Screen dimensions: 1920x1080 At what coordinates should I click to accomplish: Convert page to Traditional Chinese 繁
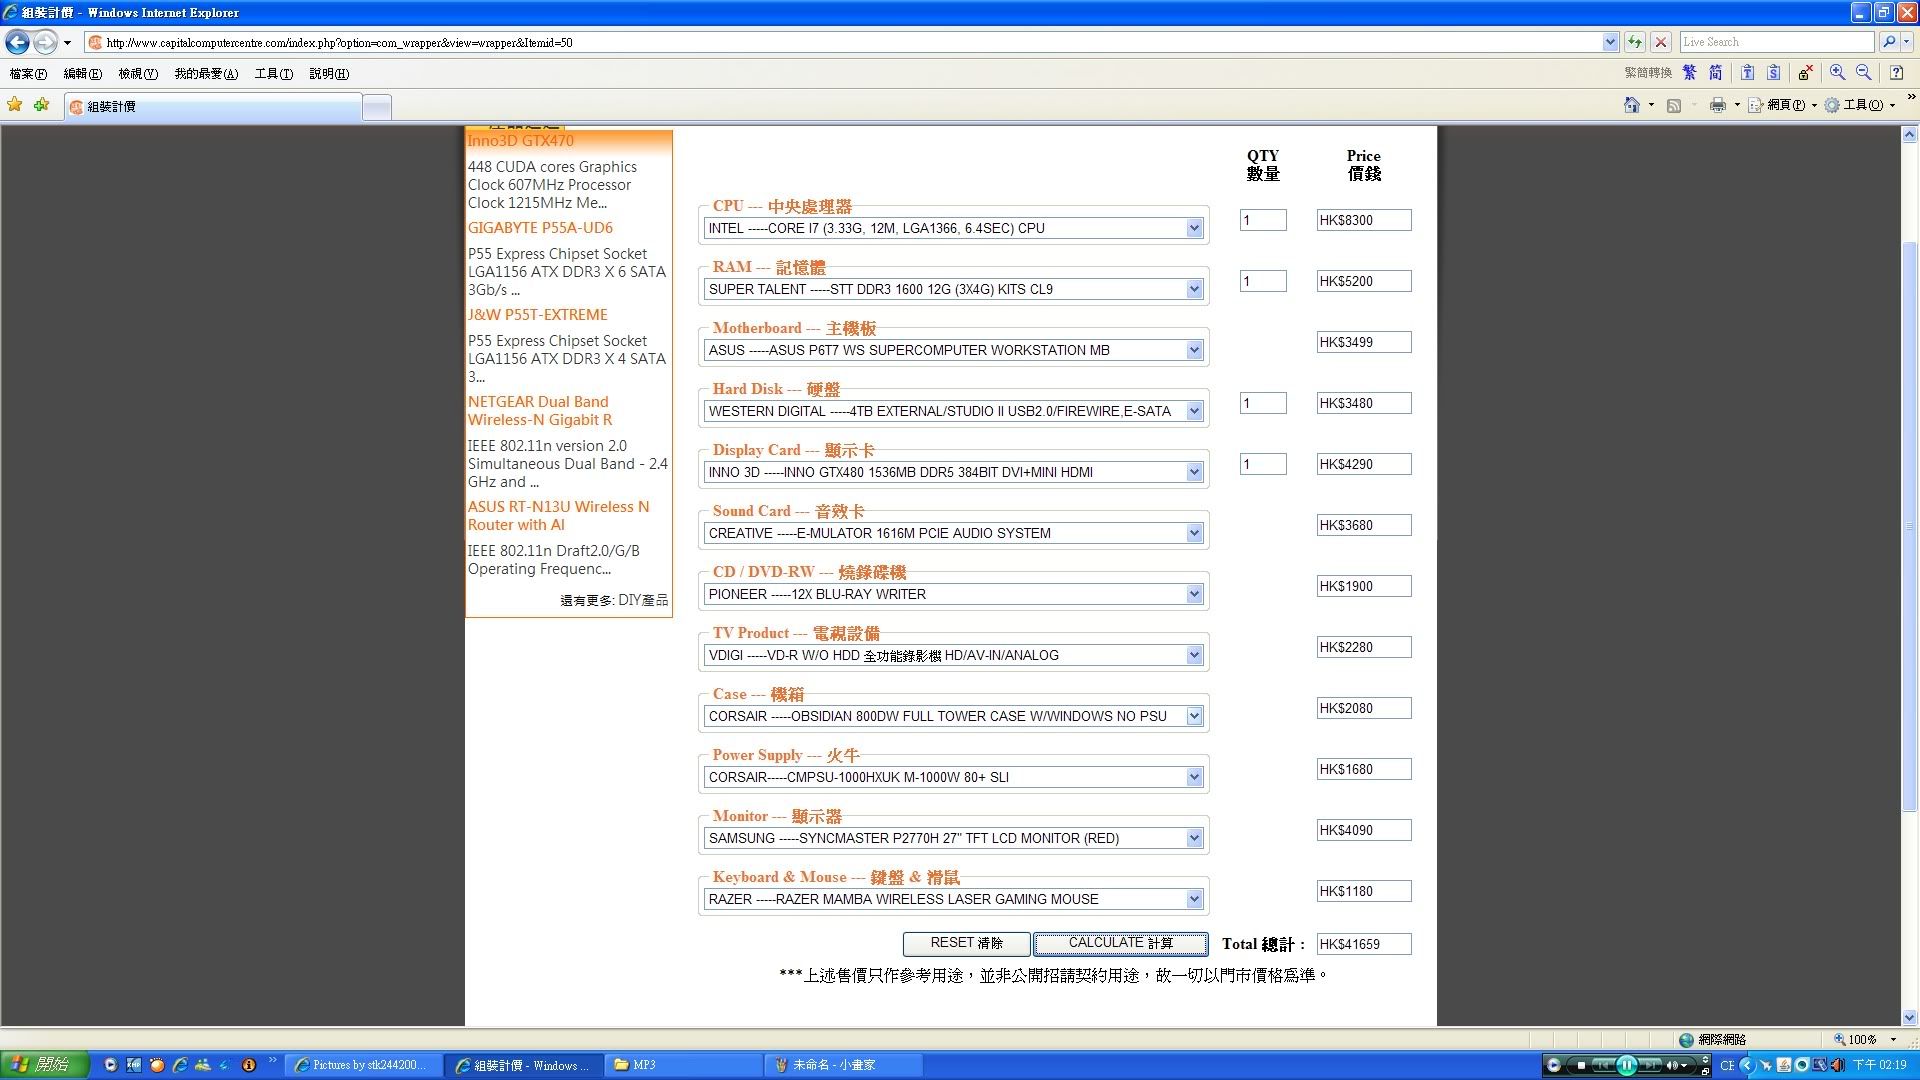click(1690, 73)
